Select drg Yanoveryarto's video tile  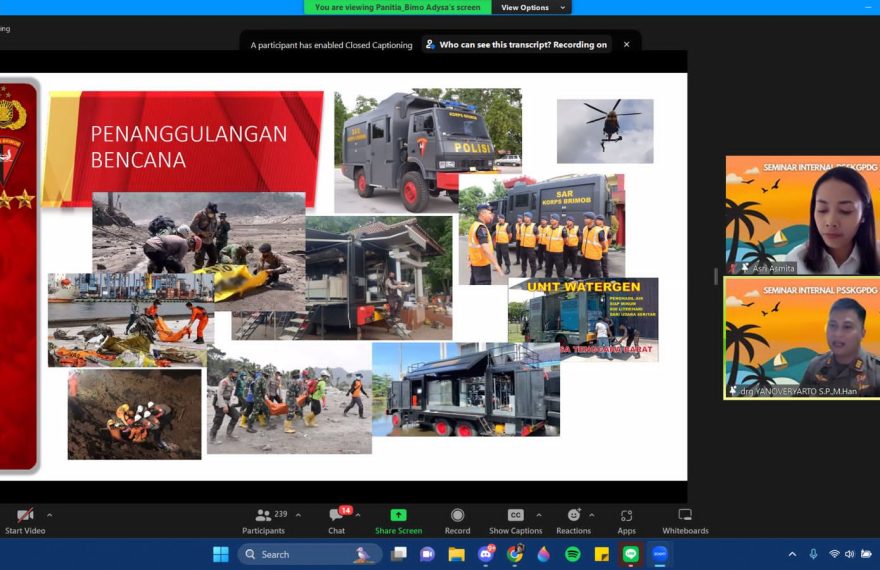[802, 338]
